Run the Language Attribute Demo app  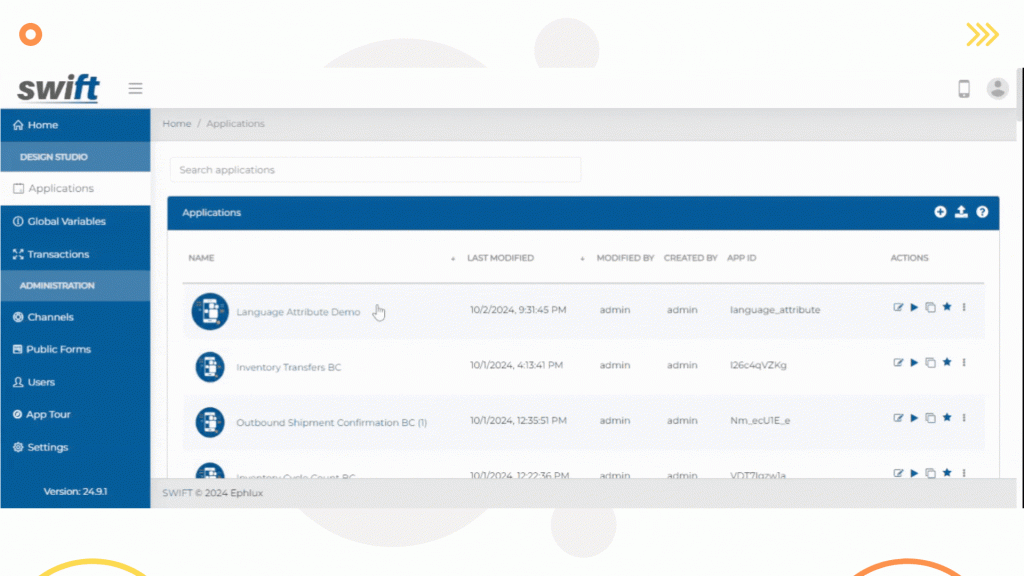914,307
